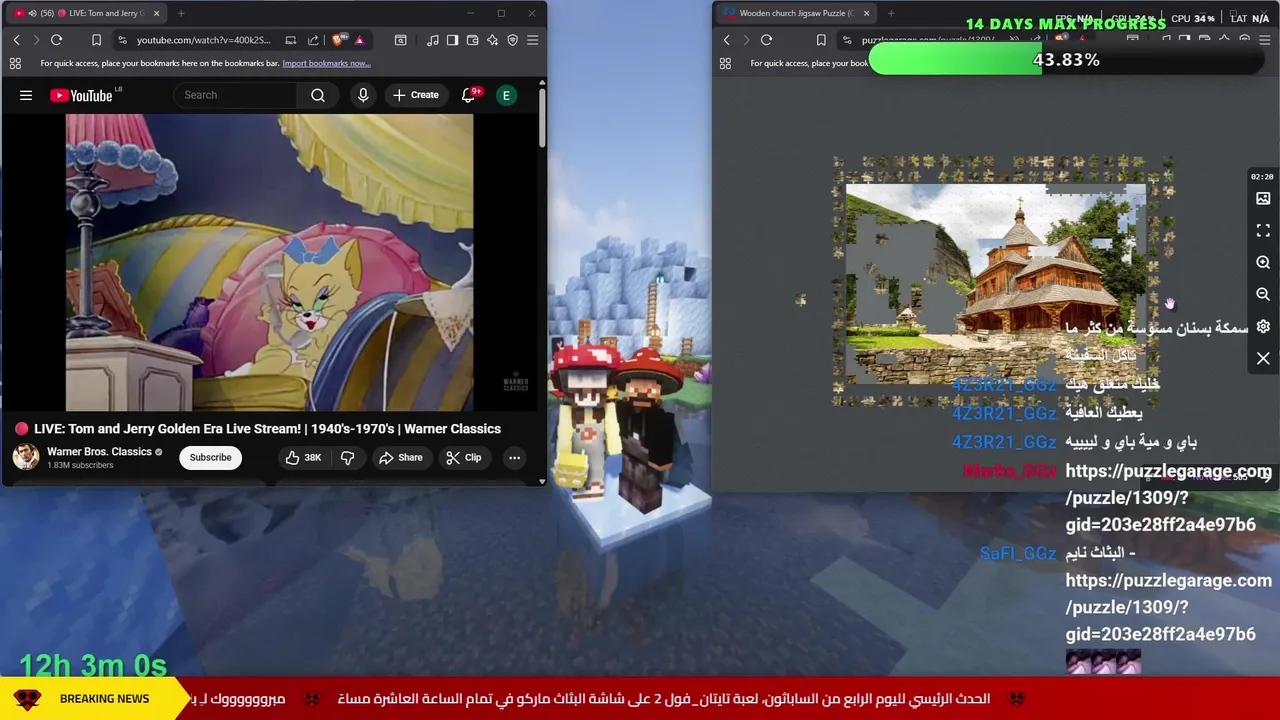Open apps grid in puzzle window bookmarks bar
Screen dimensions: 1280x720
click(x=725, y=63)
